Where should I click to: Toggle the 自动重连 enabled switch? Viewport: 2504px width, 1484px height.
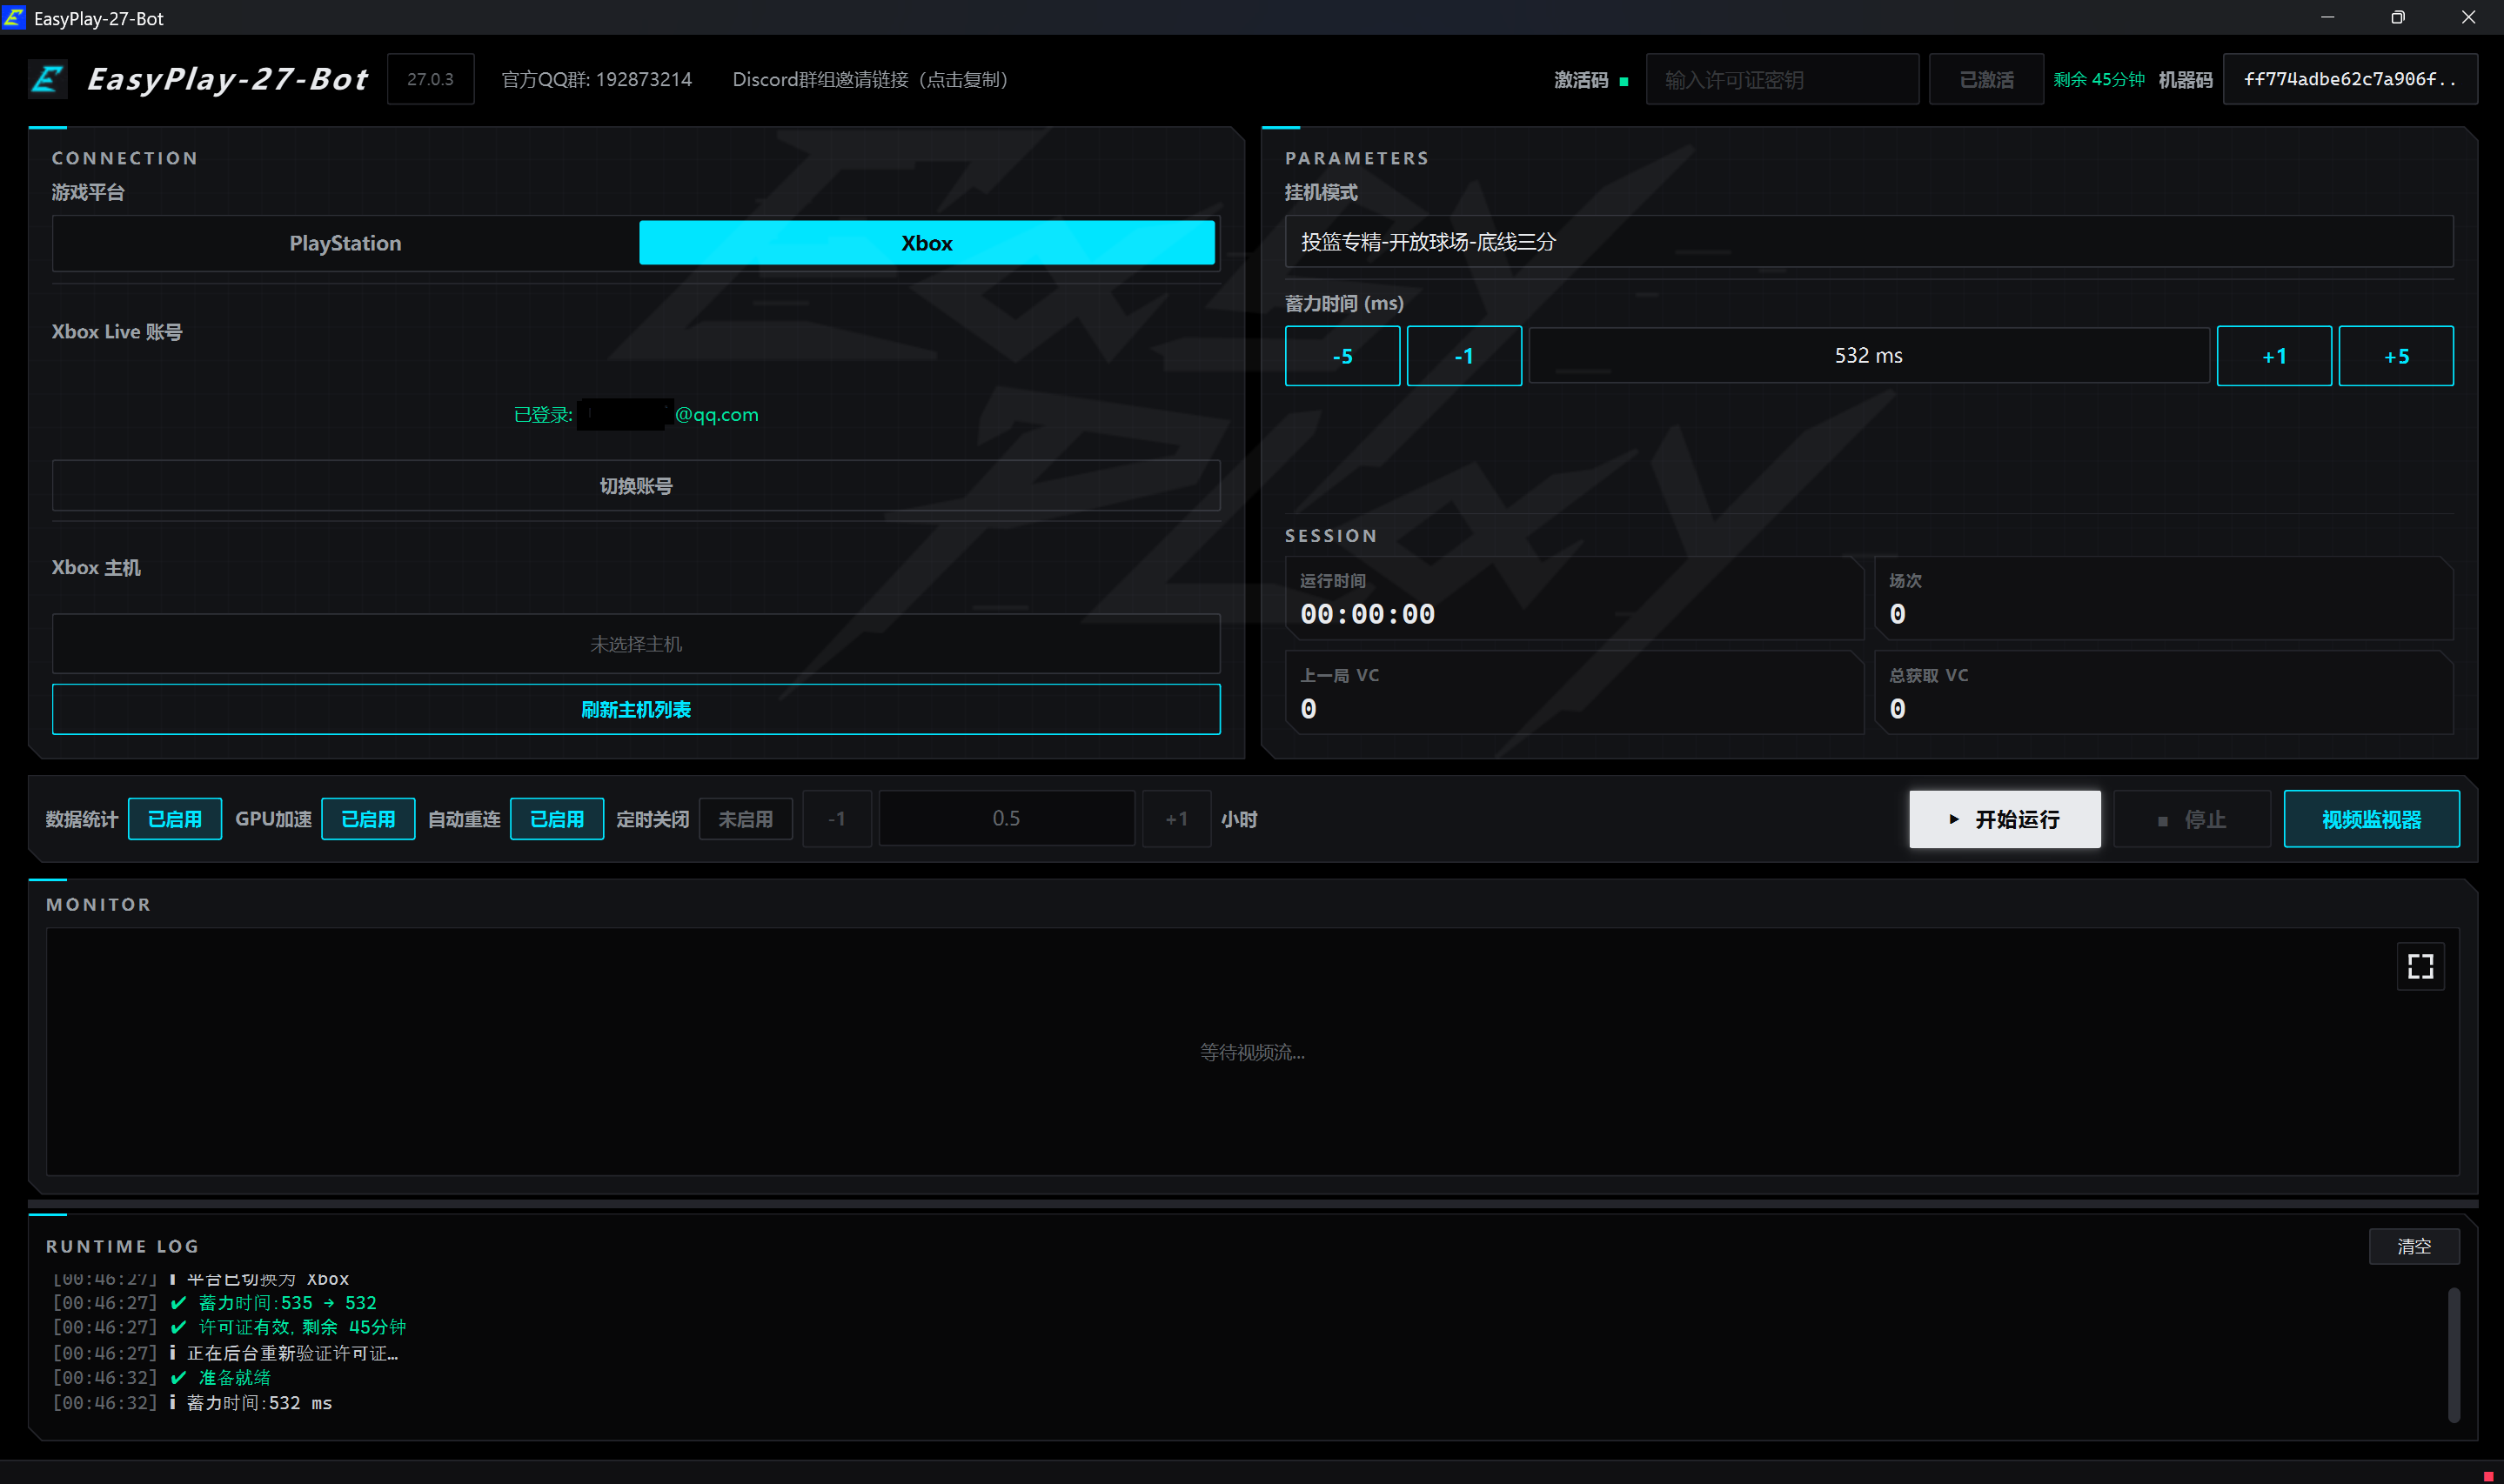tap(557, 819)
